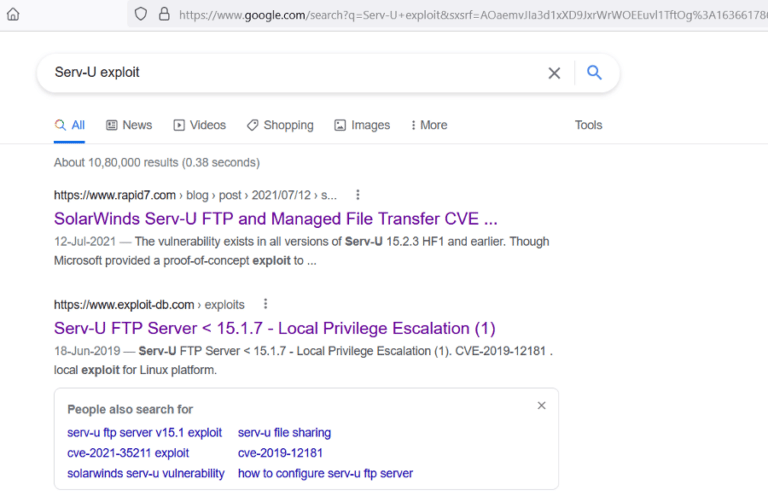Switch to the Shopping tab
This screenshot has width=768, height=502.
coord(280,125)
